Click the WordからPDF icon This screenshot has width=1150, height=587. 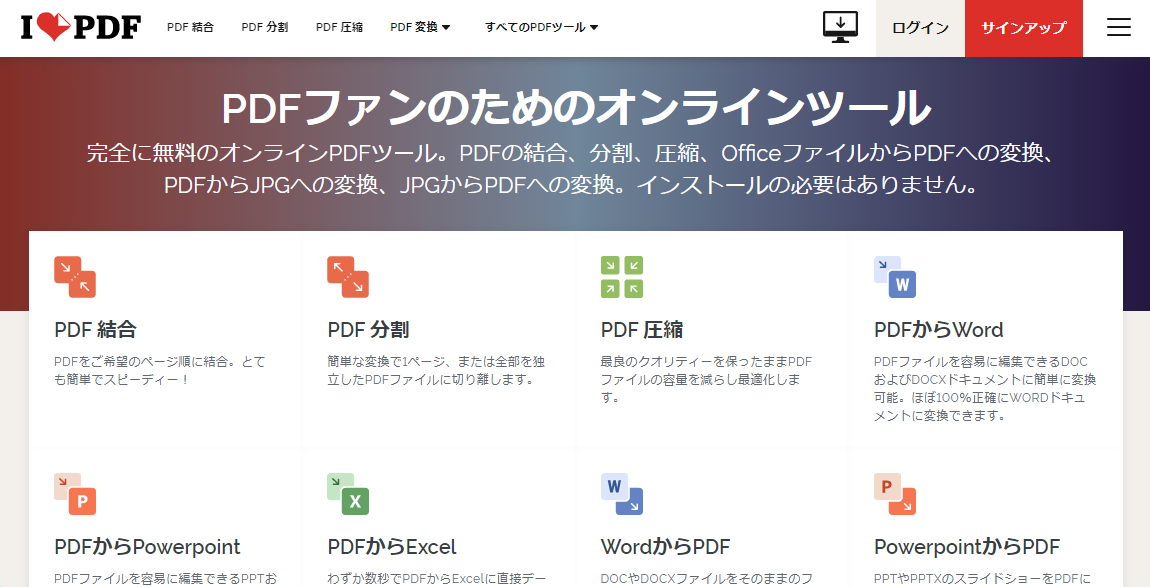622,494
